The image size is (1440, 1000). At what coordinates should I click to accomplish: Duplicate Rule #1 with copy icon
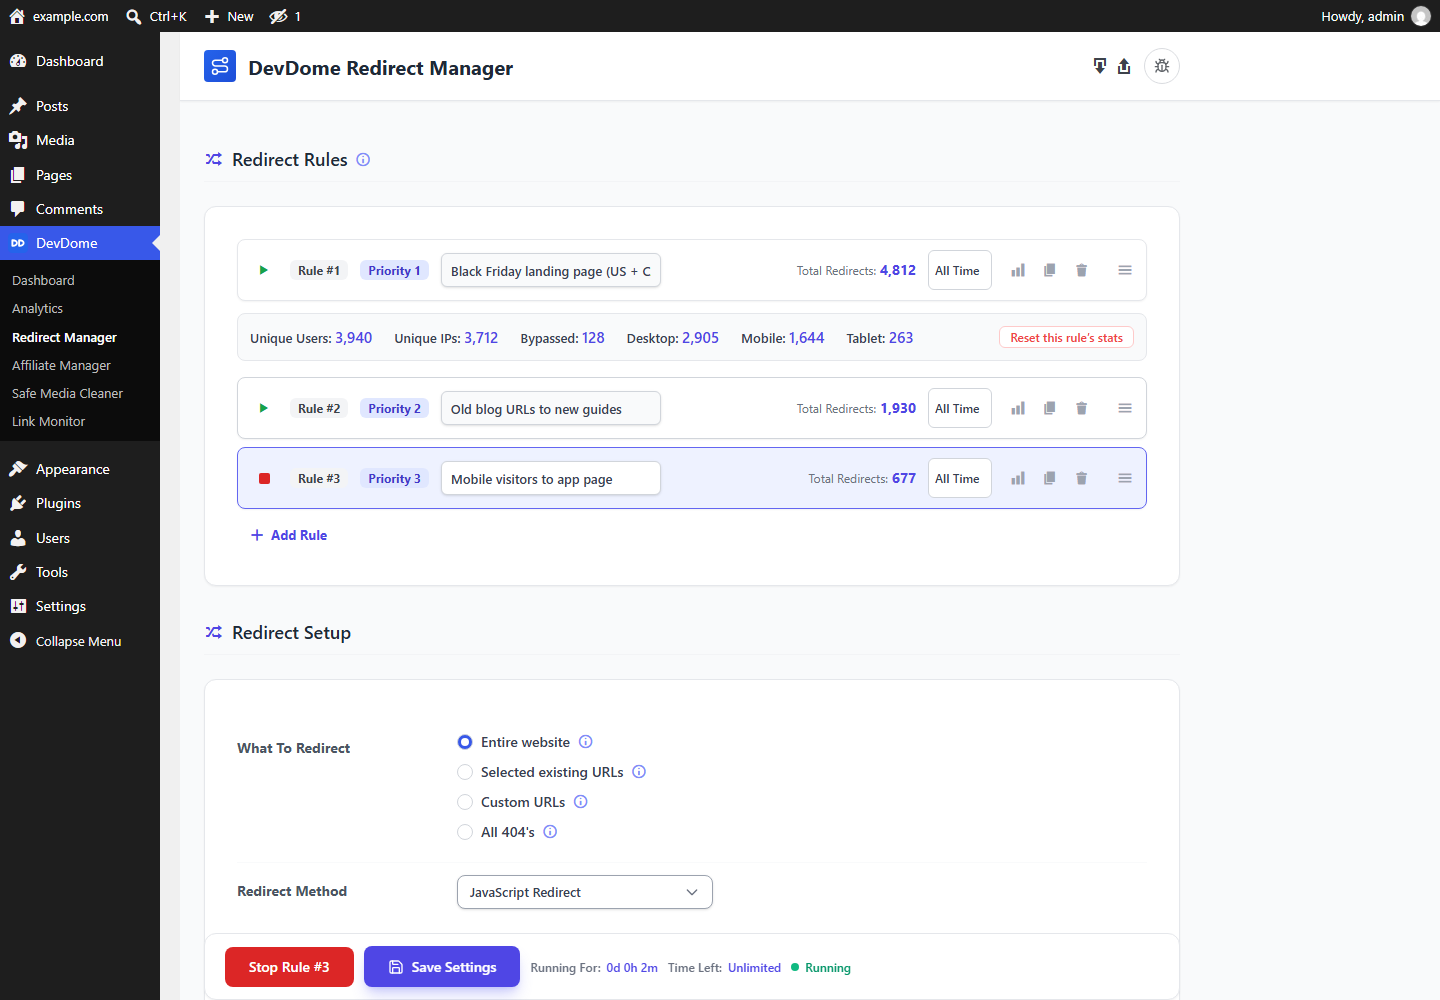pos(1050,270)
